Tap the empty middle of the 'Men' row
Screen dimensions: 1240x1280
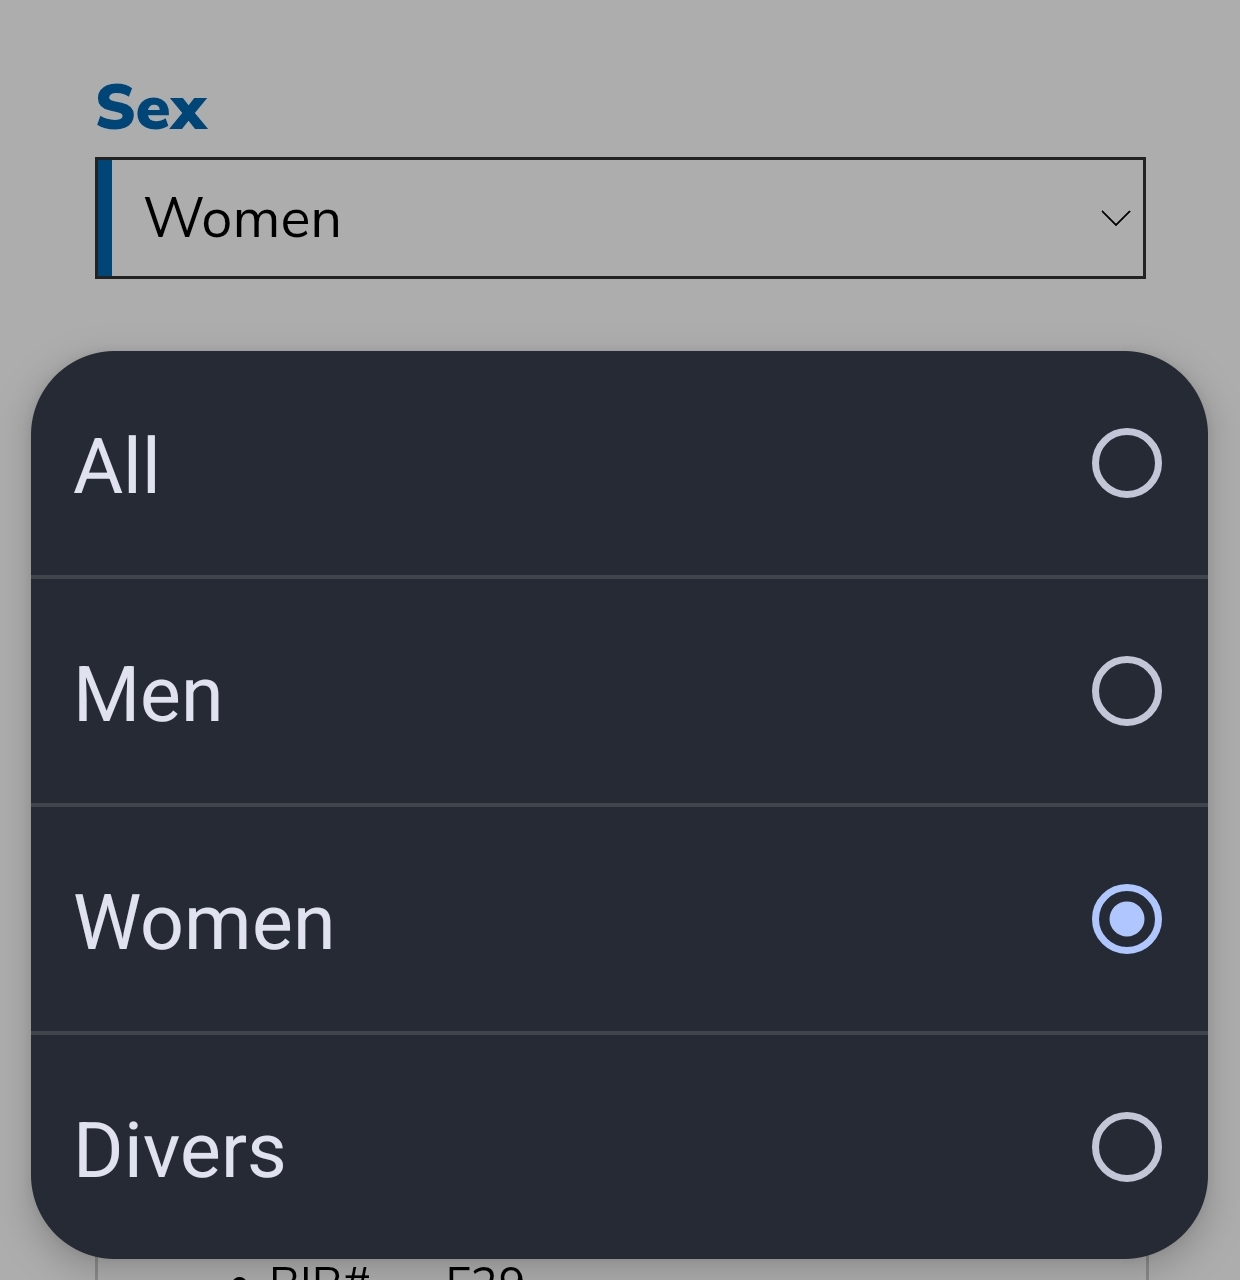(x=620, y=692)
